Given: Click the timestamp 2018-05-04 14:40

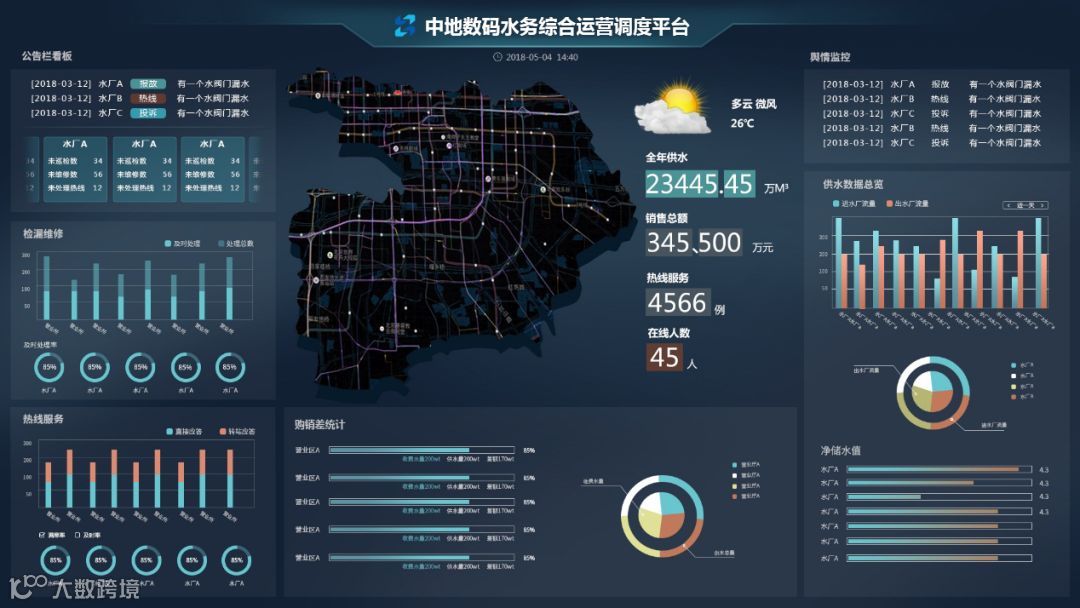Looking at the screenshot, I should (542, 57).
